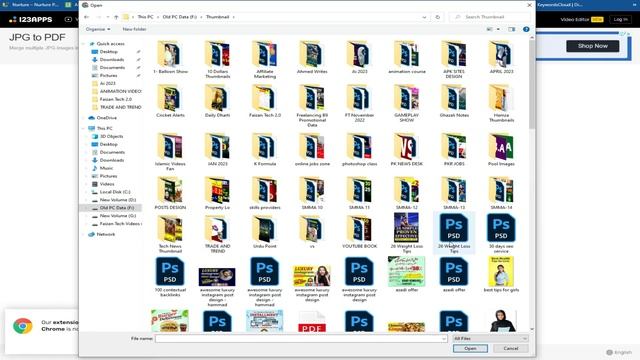Open the 'APK SITES DESIGN' folder
Image resolution: width=640 pixels, height=360 pixels.
coord(454,60)
